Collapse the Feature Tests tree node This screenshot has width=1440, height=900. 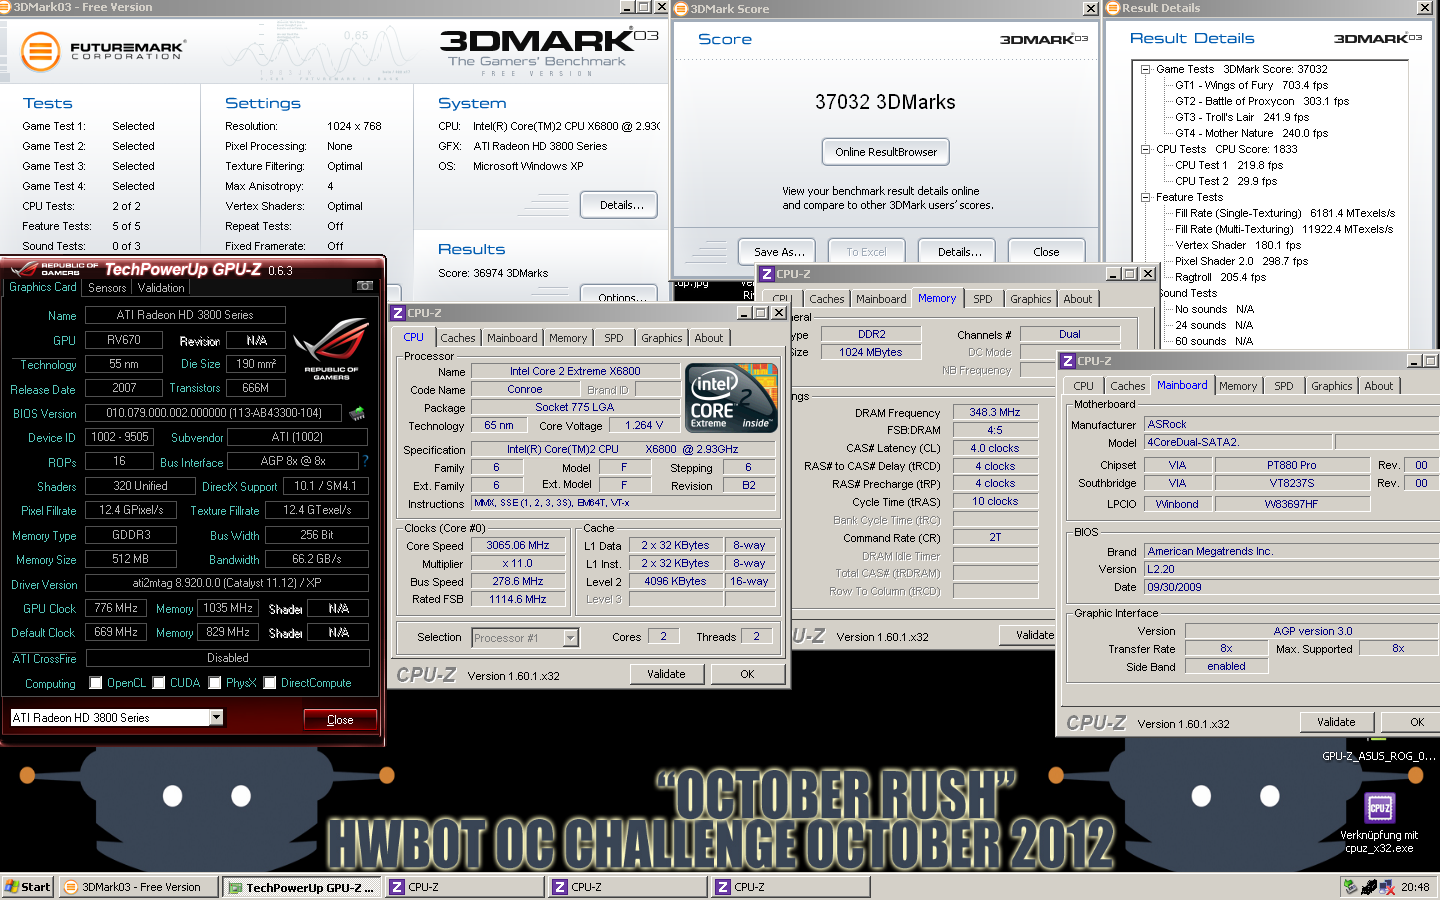[1146, 197]
